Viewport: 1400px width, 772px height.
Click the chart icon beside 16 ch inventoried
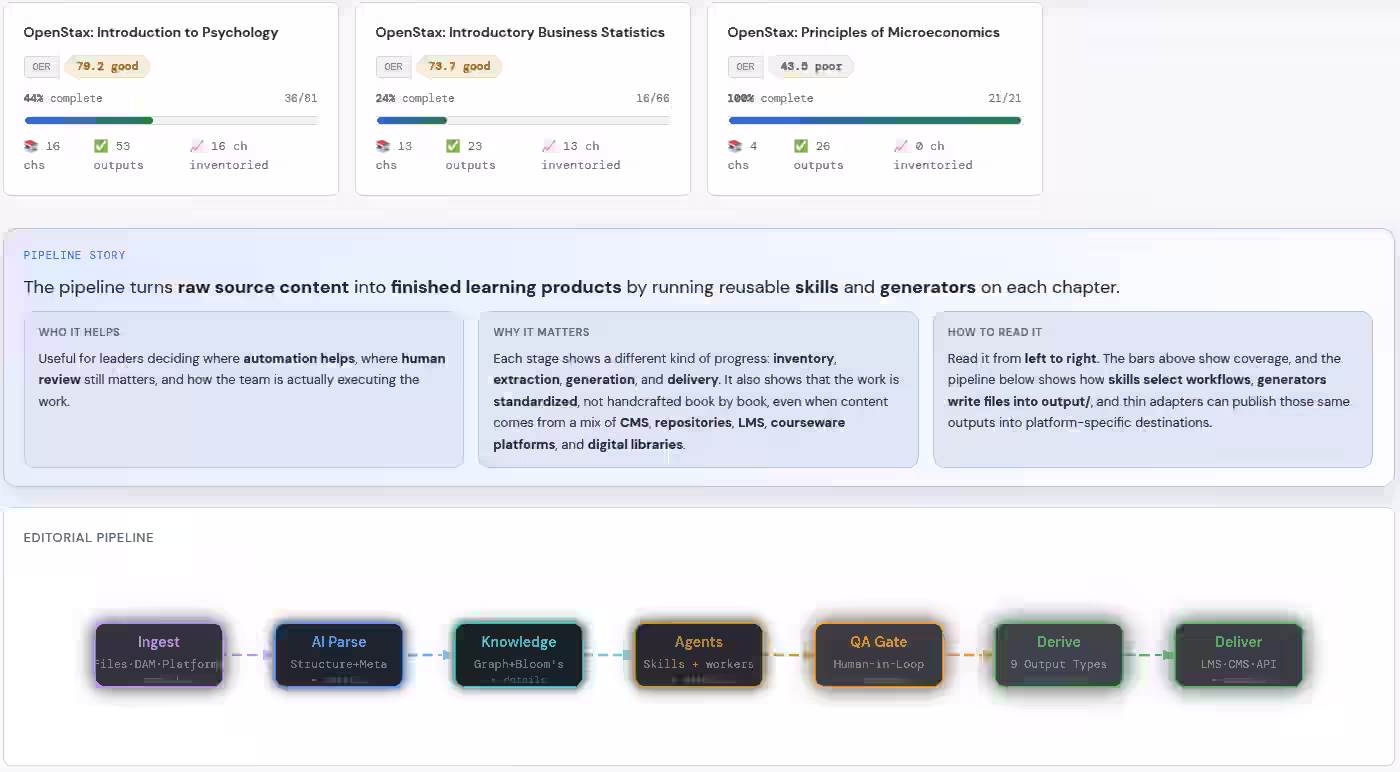tap(197, 146)
